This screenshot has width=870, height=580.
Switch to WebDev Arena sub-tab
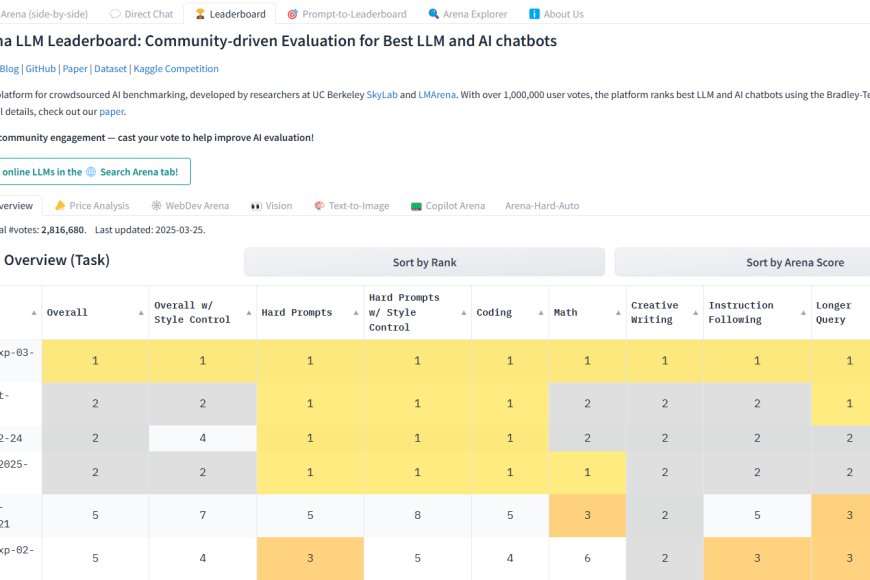(190, 206)
